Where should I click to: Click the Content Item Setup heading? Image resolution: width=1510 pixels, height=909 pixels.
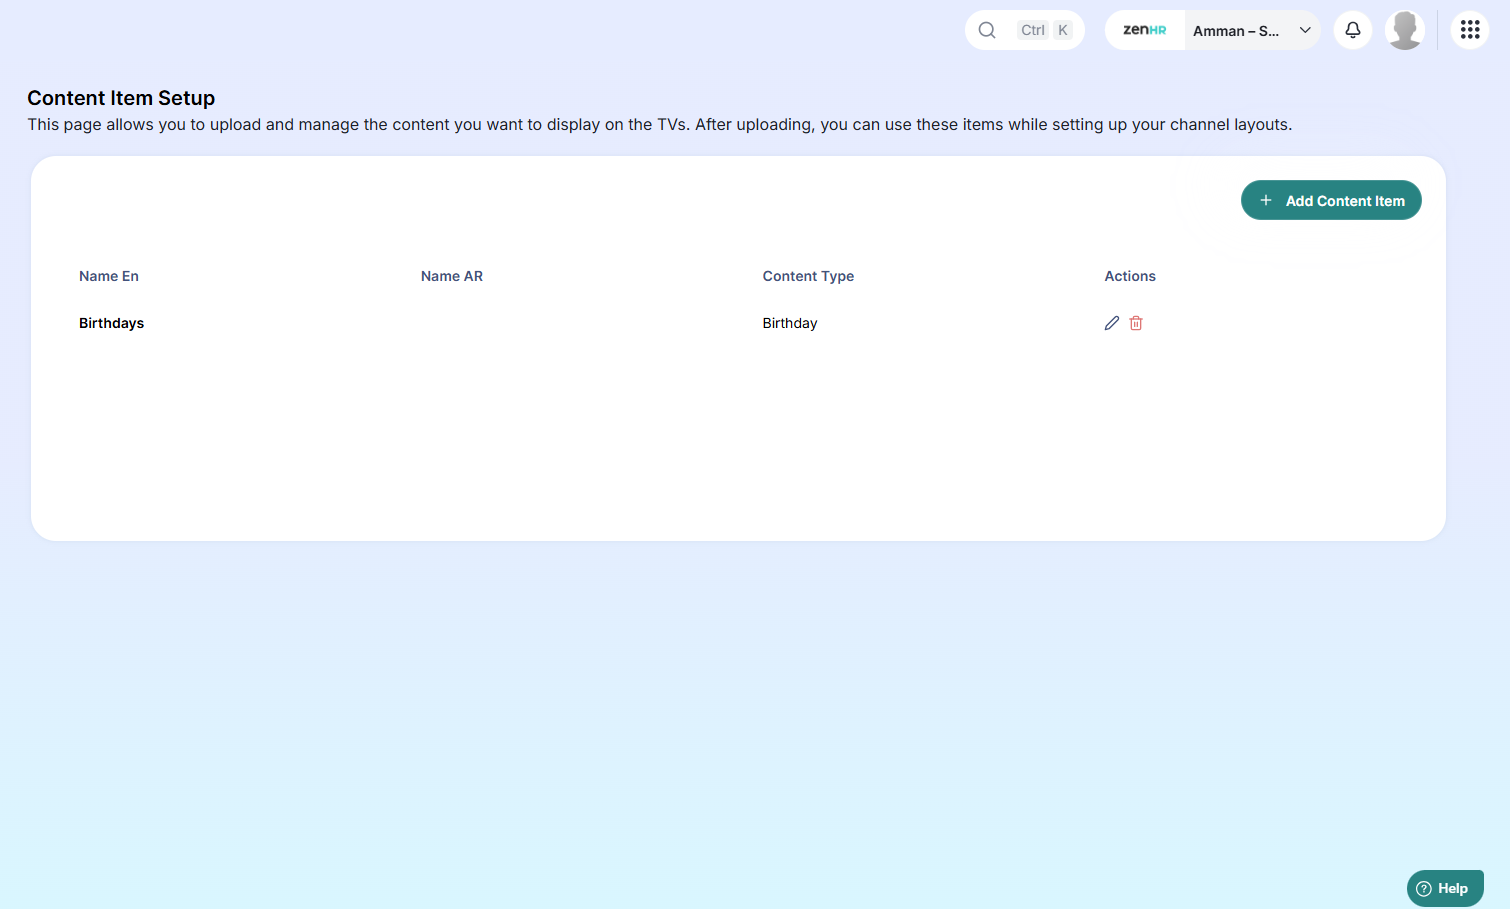pyautogui.click(x=121, y=98)
